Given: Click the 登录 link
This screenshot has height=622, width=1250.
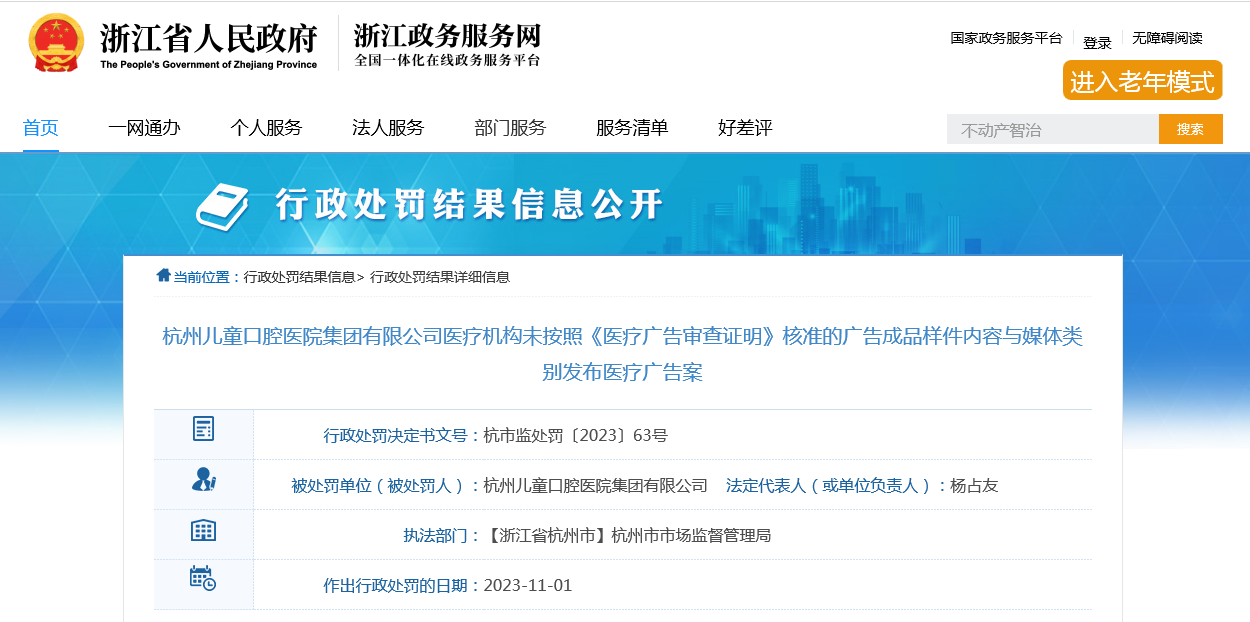Looking at the screenshot, I should [x=1097, y=43].
